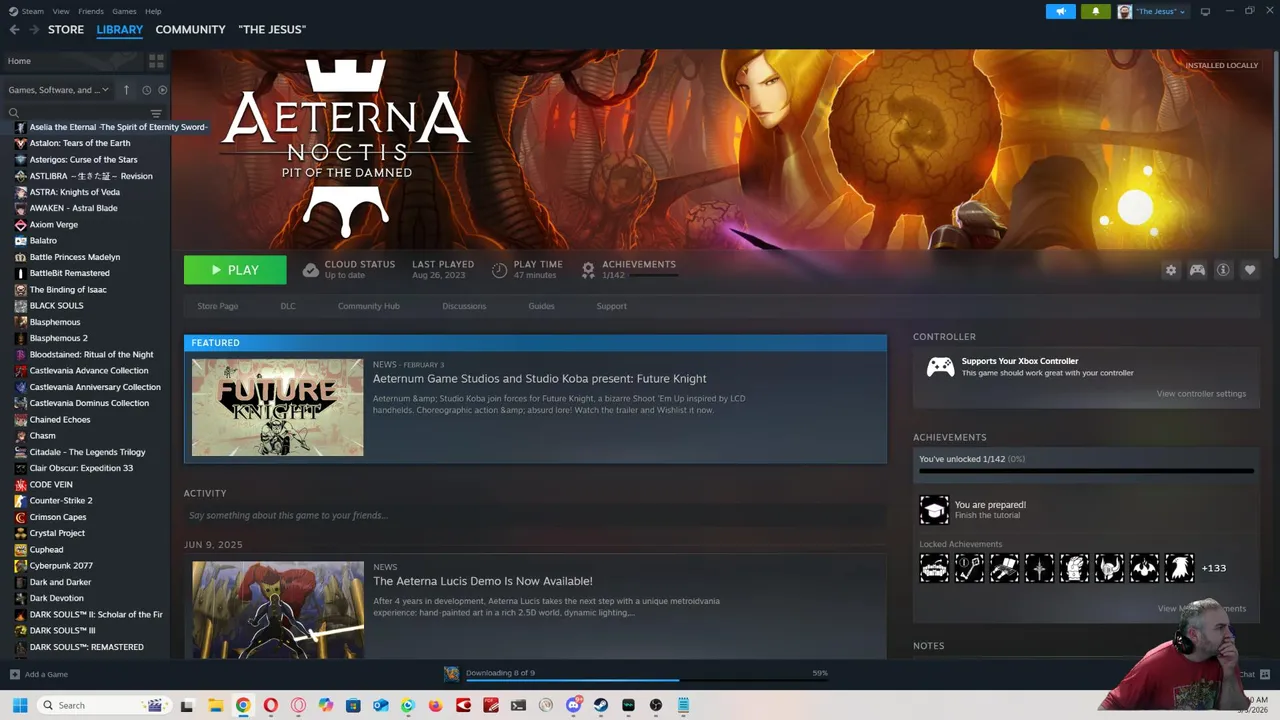Screen dimensions: 1280x720
Task: Open the Community Hub link
Action: (x=369, y=306)
